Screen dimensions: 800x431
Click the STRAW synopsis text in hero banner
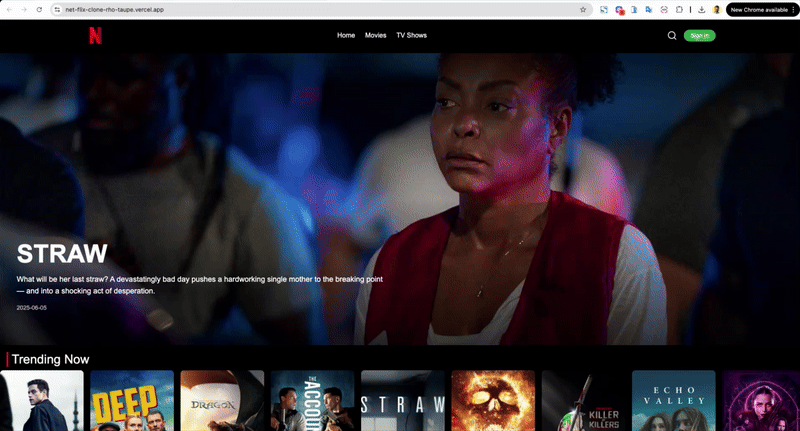click(199, 285)
